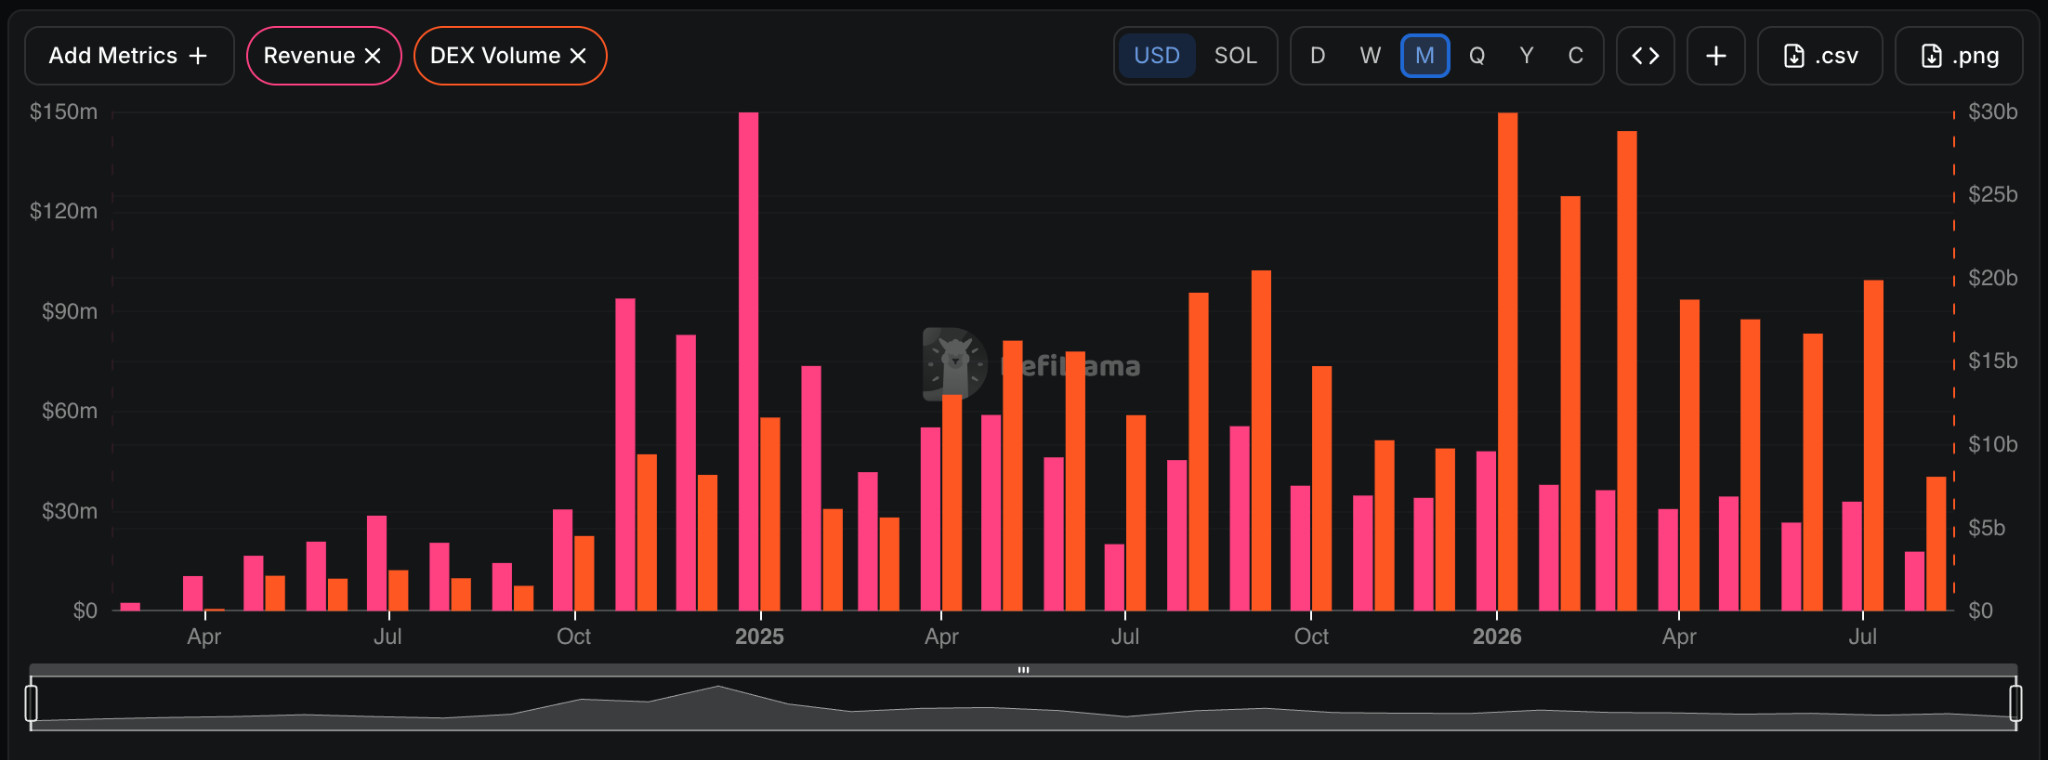Click the left range slider handle

pyautogui.click(x=31, y=703)
